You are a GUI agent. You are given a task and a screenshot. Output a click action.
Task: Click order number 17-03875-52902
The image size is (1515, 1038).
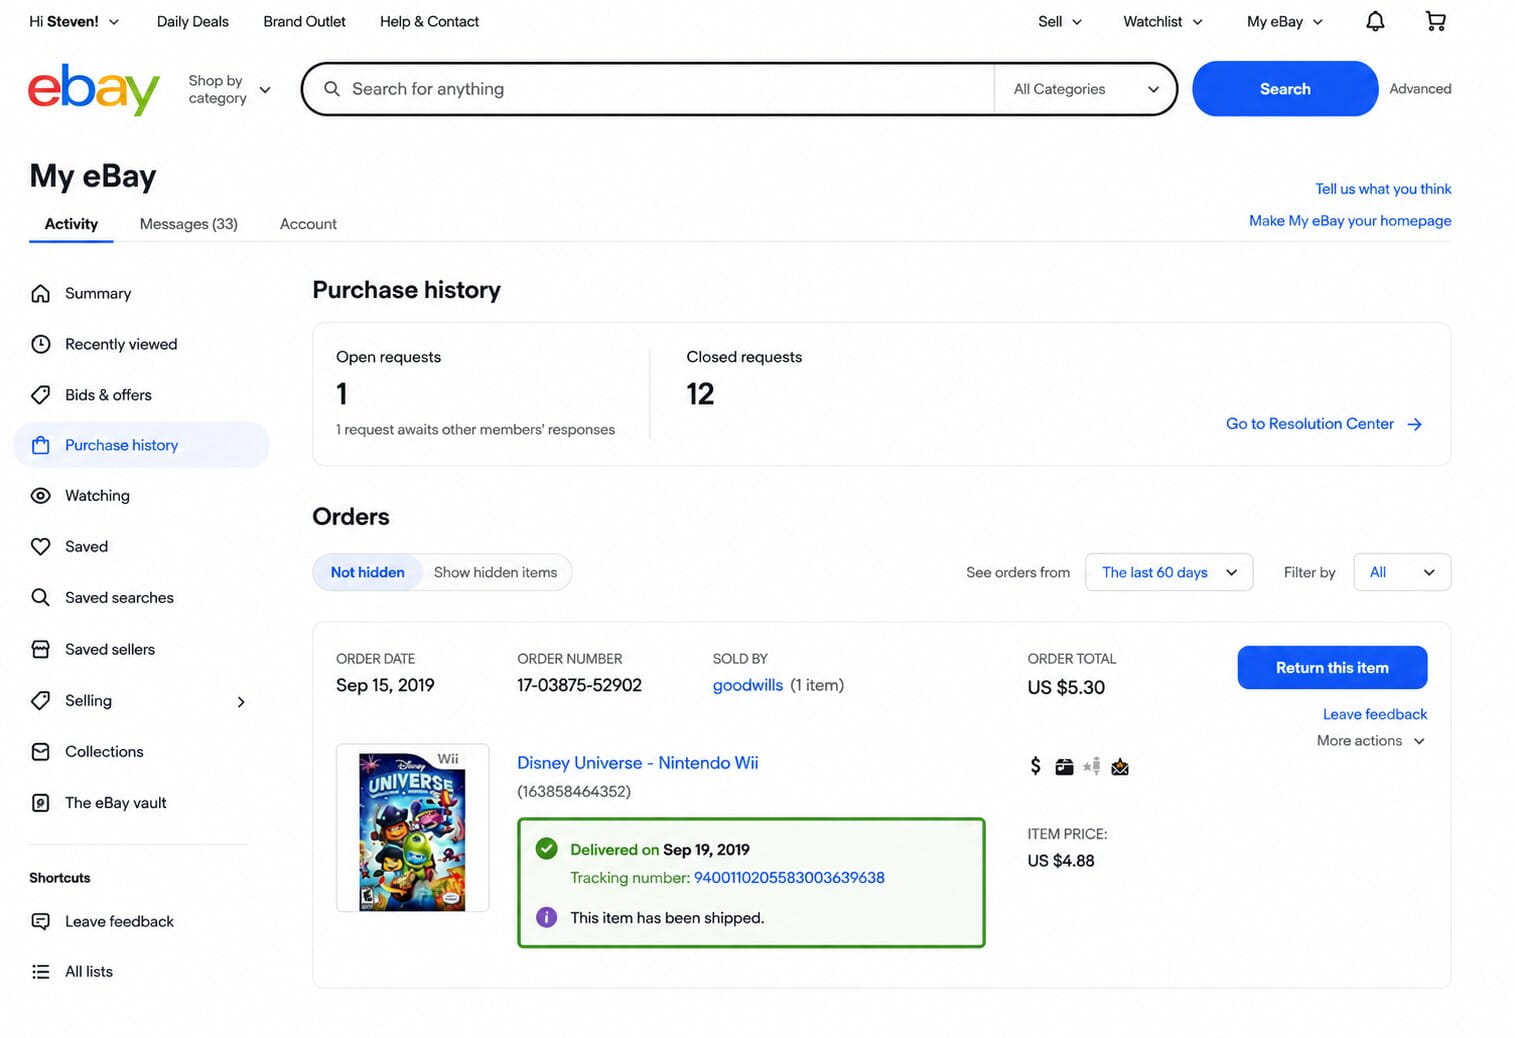tap(579, 685)
